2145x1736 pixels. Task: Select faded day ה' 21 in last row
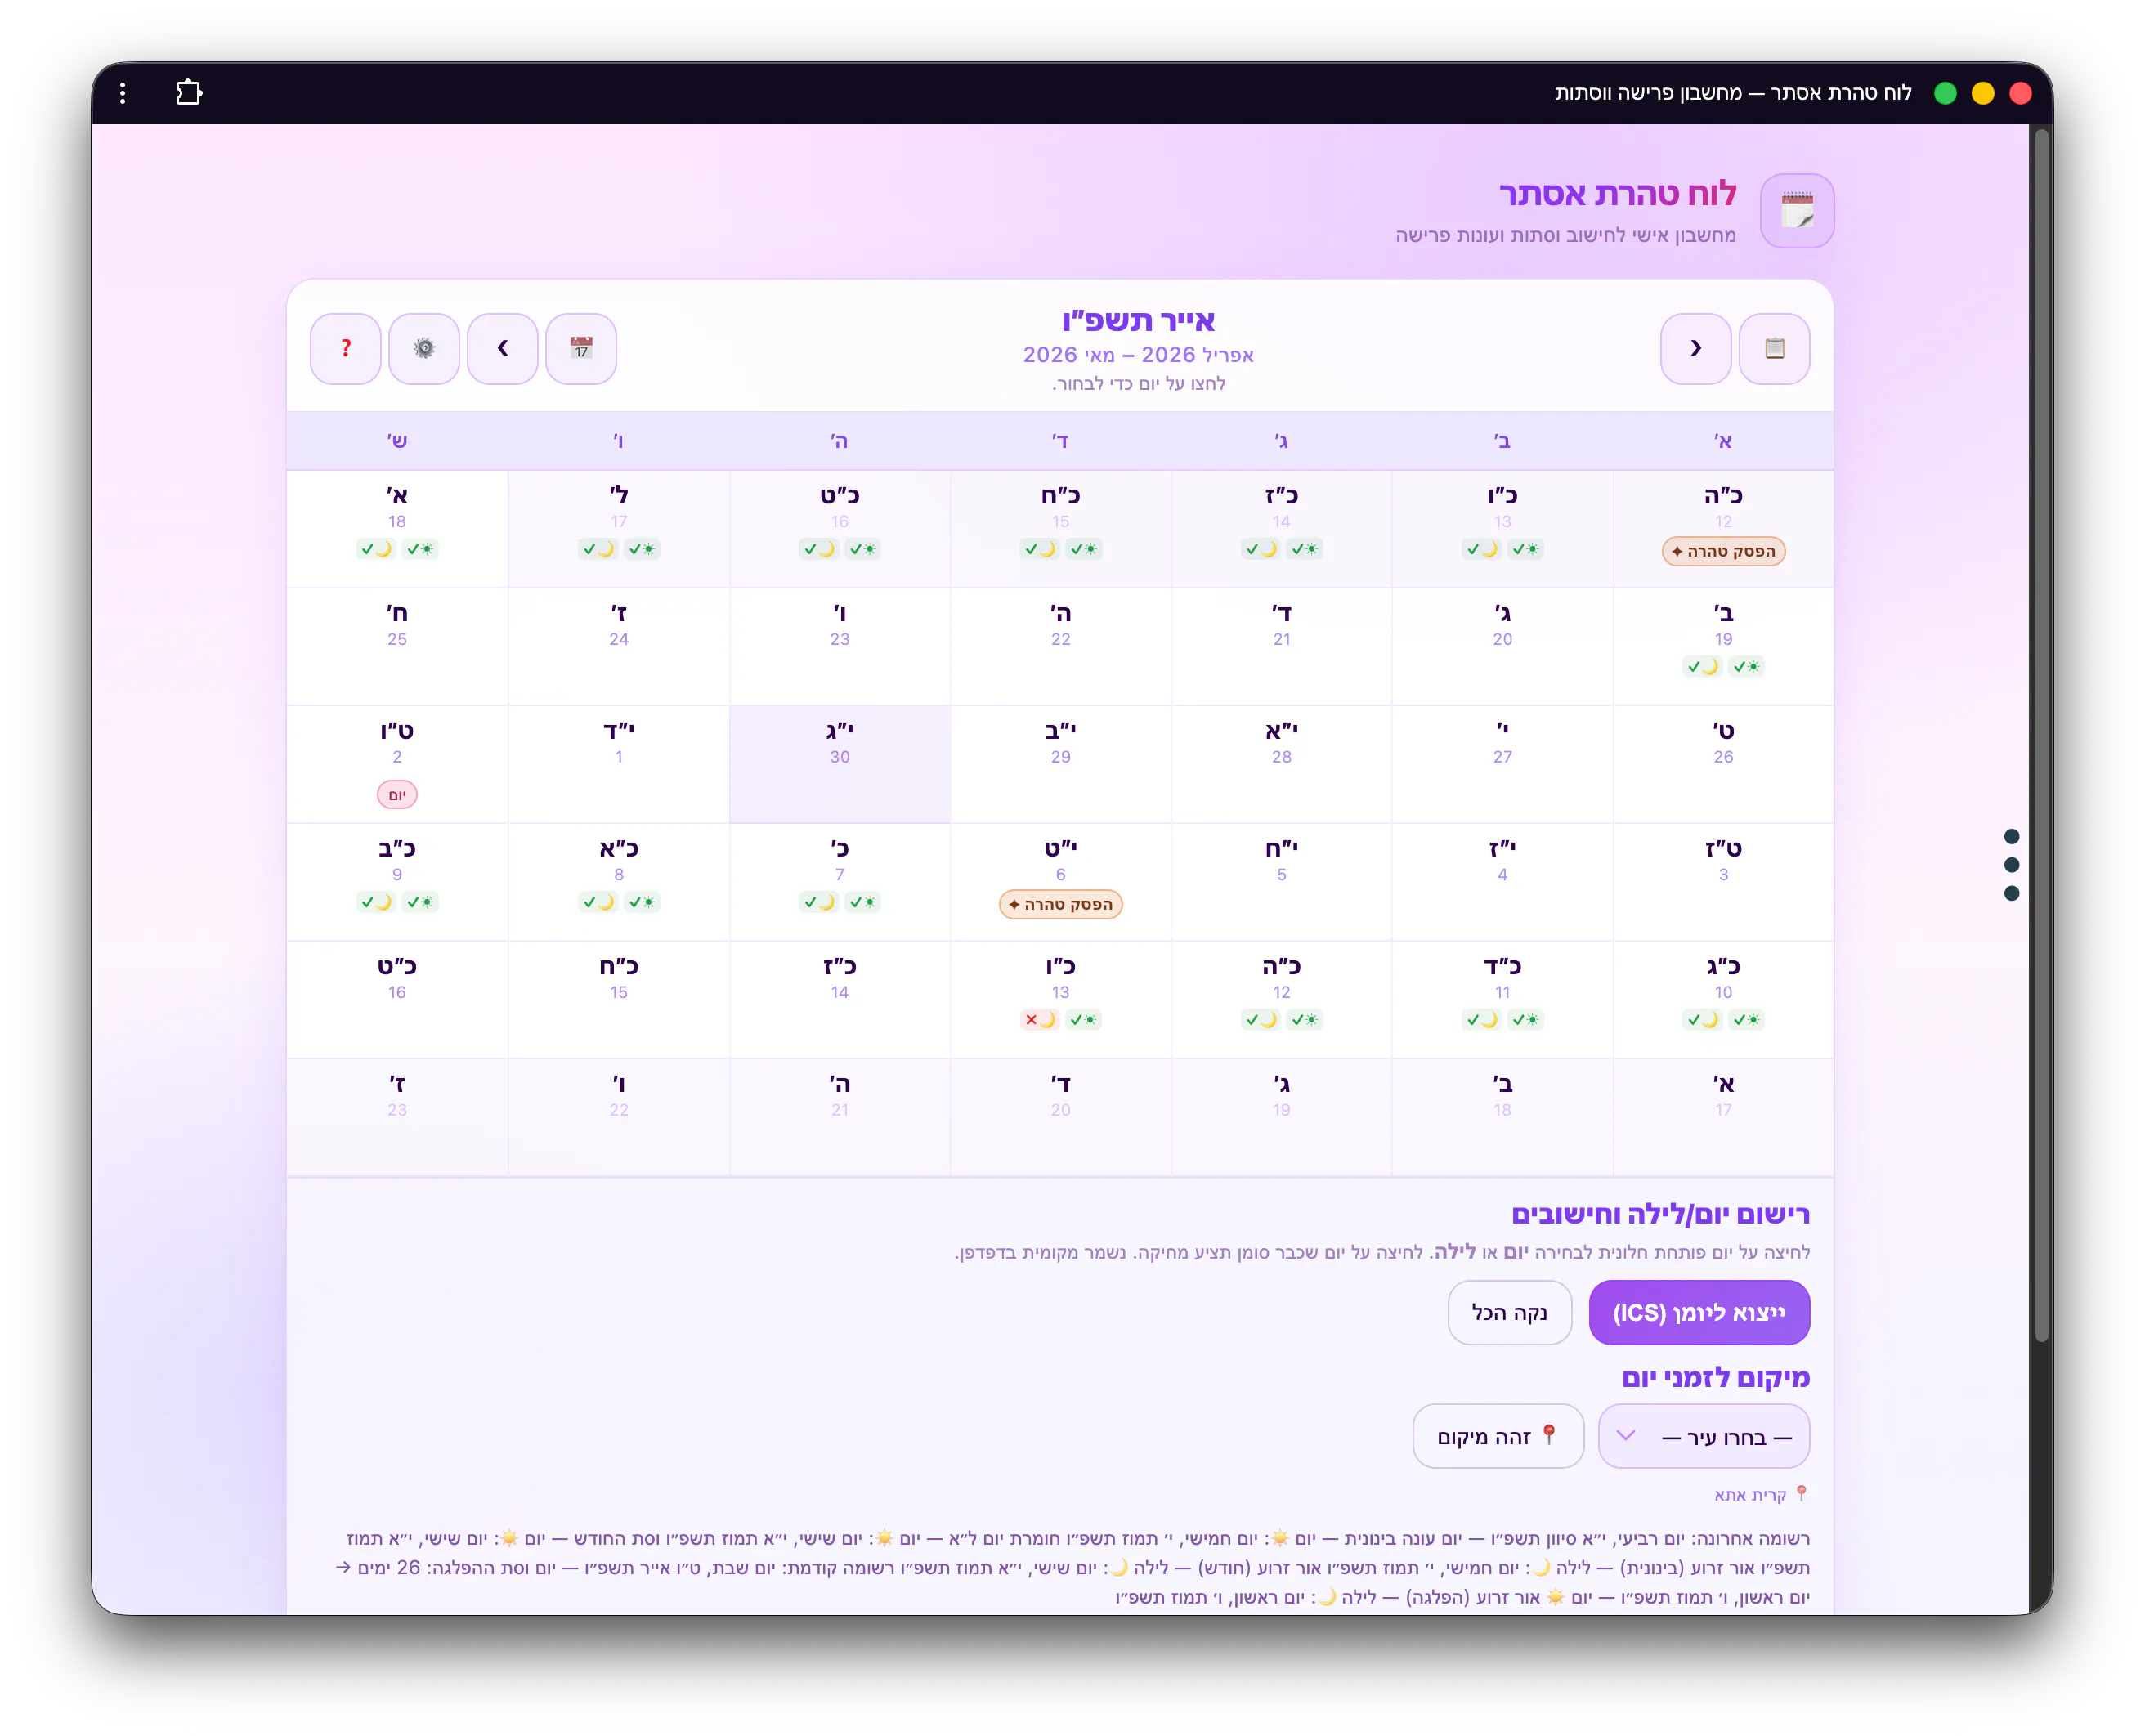click(x=840, y=1117)
